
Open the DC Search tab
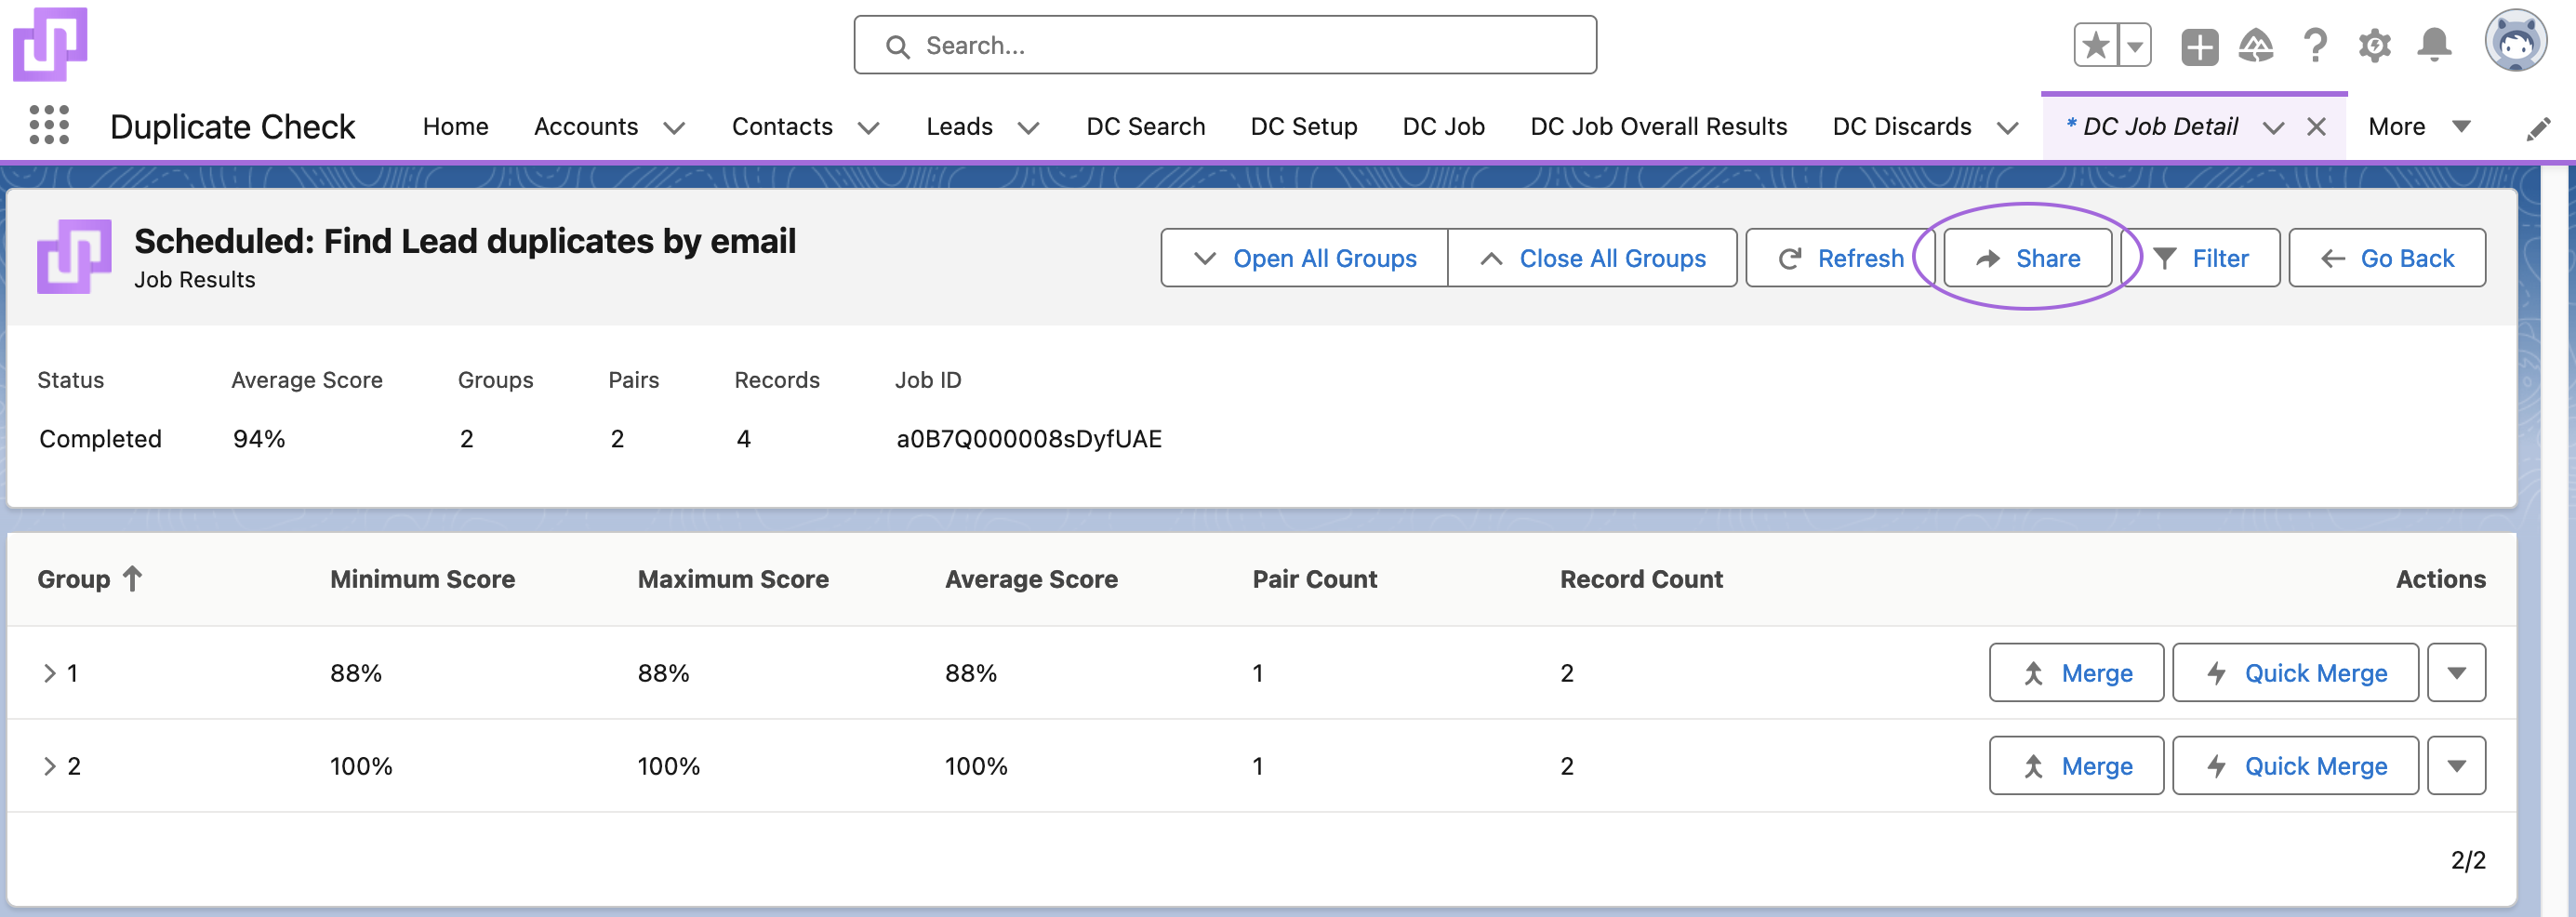[1146, 127]
